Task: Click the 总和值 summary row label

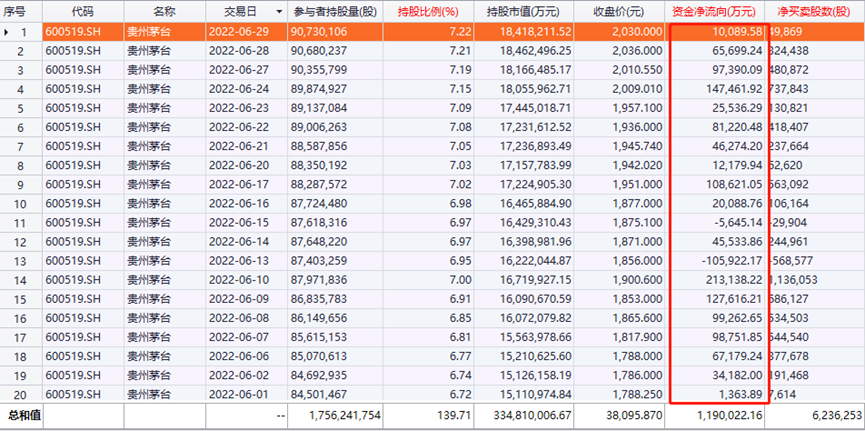Action: [24, 415]
